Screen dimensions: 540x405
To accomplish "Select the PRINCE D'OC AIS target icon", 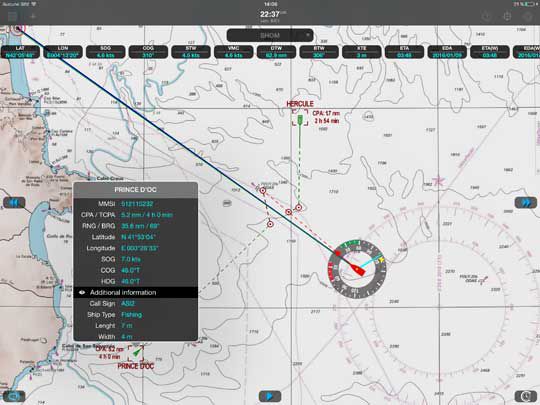I will (136, 353).
